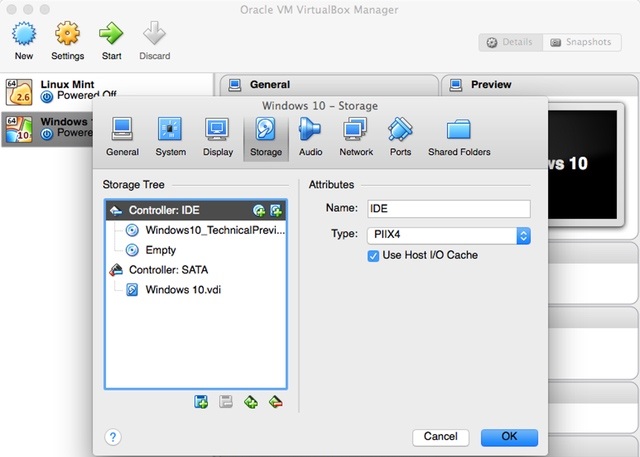Open the System settings tab
This screenshot has height=457, width=640.
(x=170, y=138)
